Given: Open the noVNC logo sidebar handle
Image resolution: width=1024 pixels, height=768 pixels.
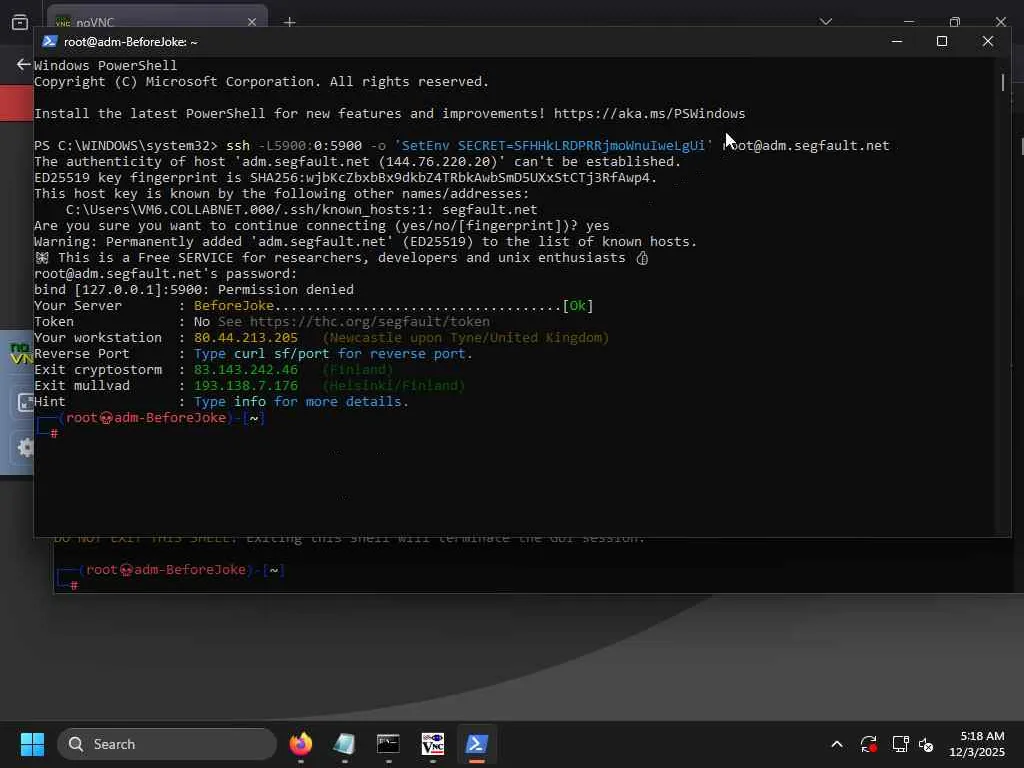Looking at the screenshot, I should tap(21, 353).
